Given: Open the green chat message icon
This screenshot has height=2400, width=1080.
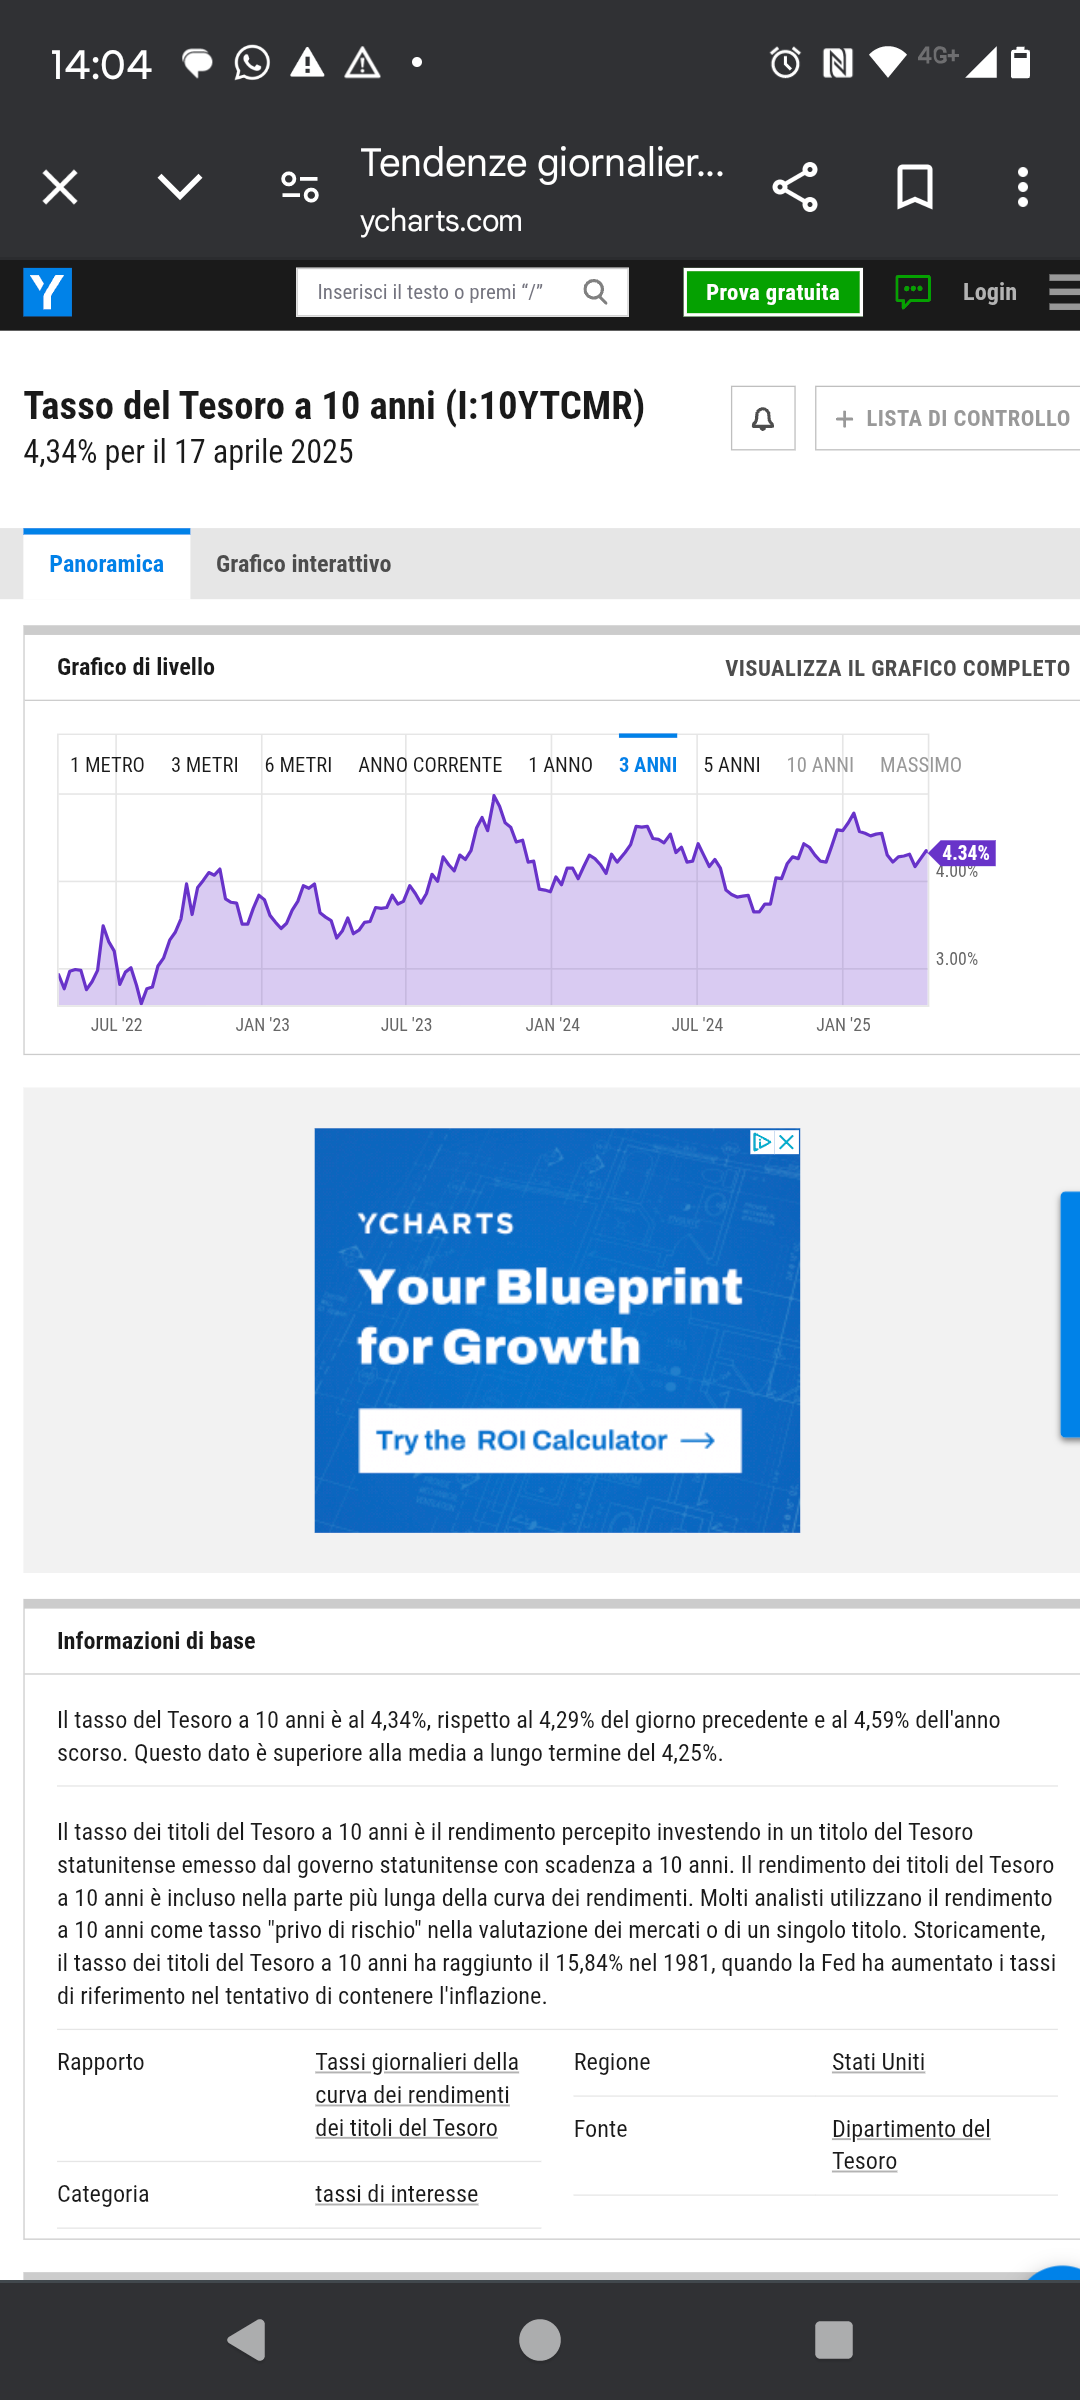Looking at the screenshot, I should point(913,292).
